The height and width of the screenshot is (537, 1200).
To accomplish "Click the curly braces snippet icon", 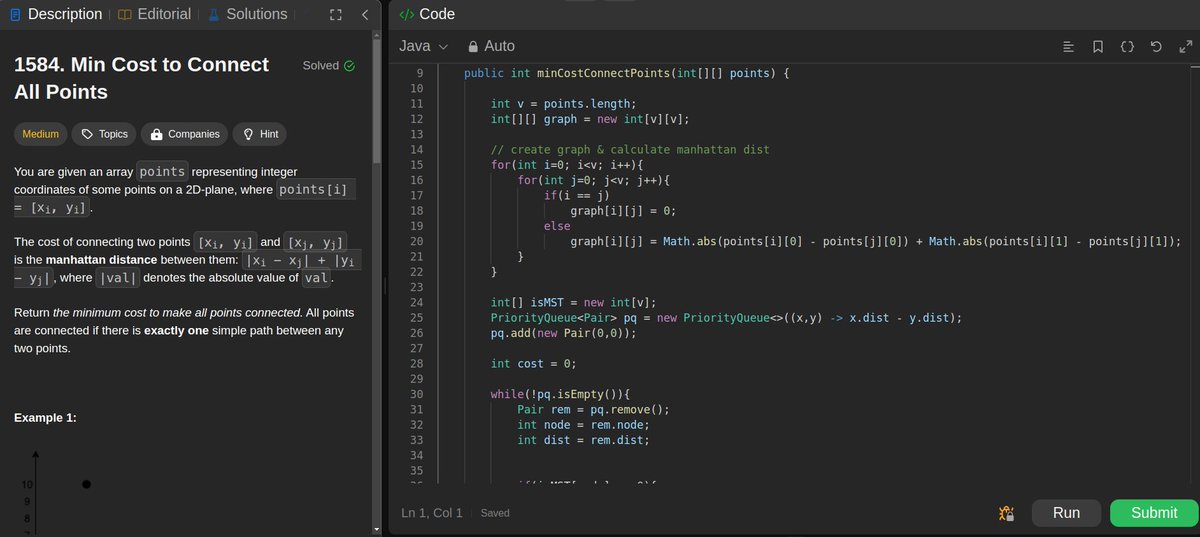I will (1127, 46).
